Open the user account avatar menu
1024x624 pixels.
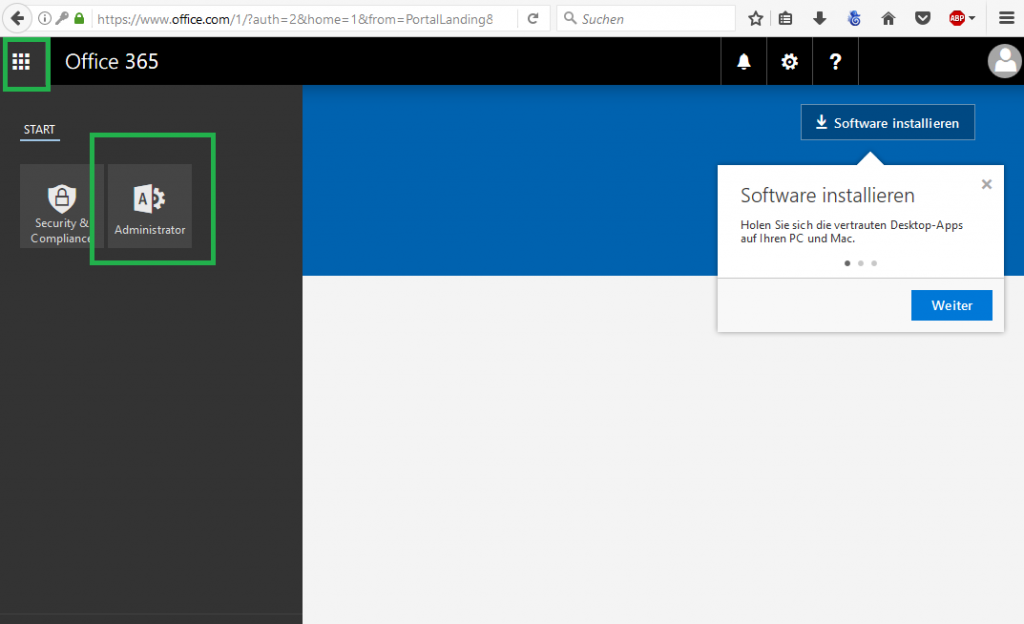(x=1003, y=62)
